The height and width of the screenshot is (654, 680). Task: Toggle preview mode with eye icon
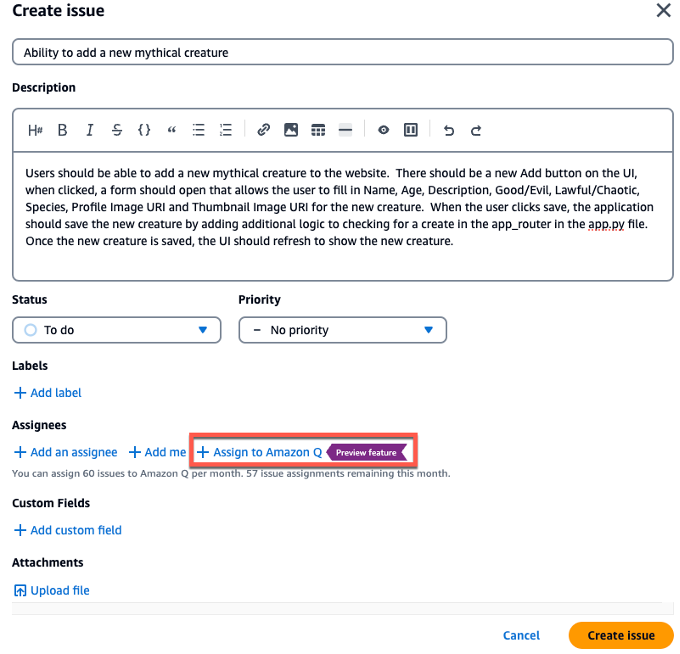coord(383,130)
